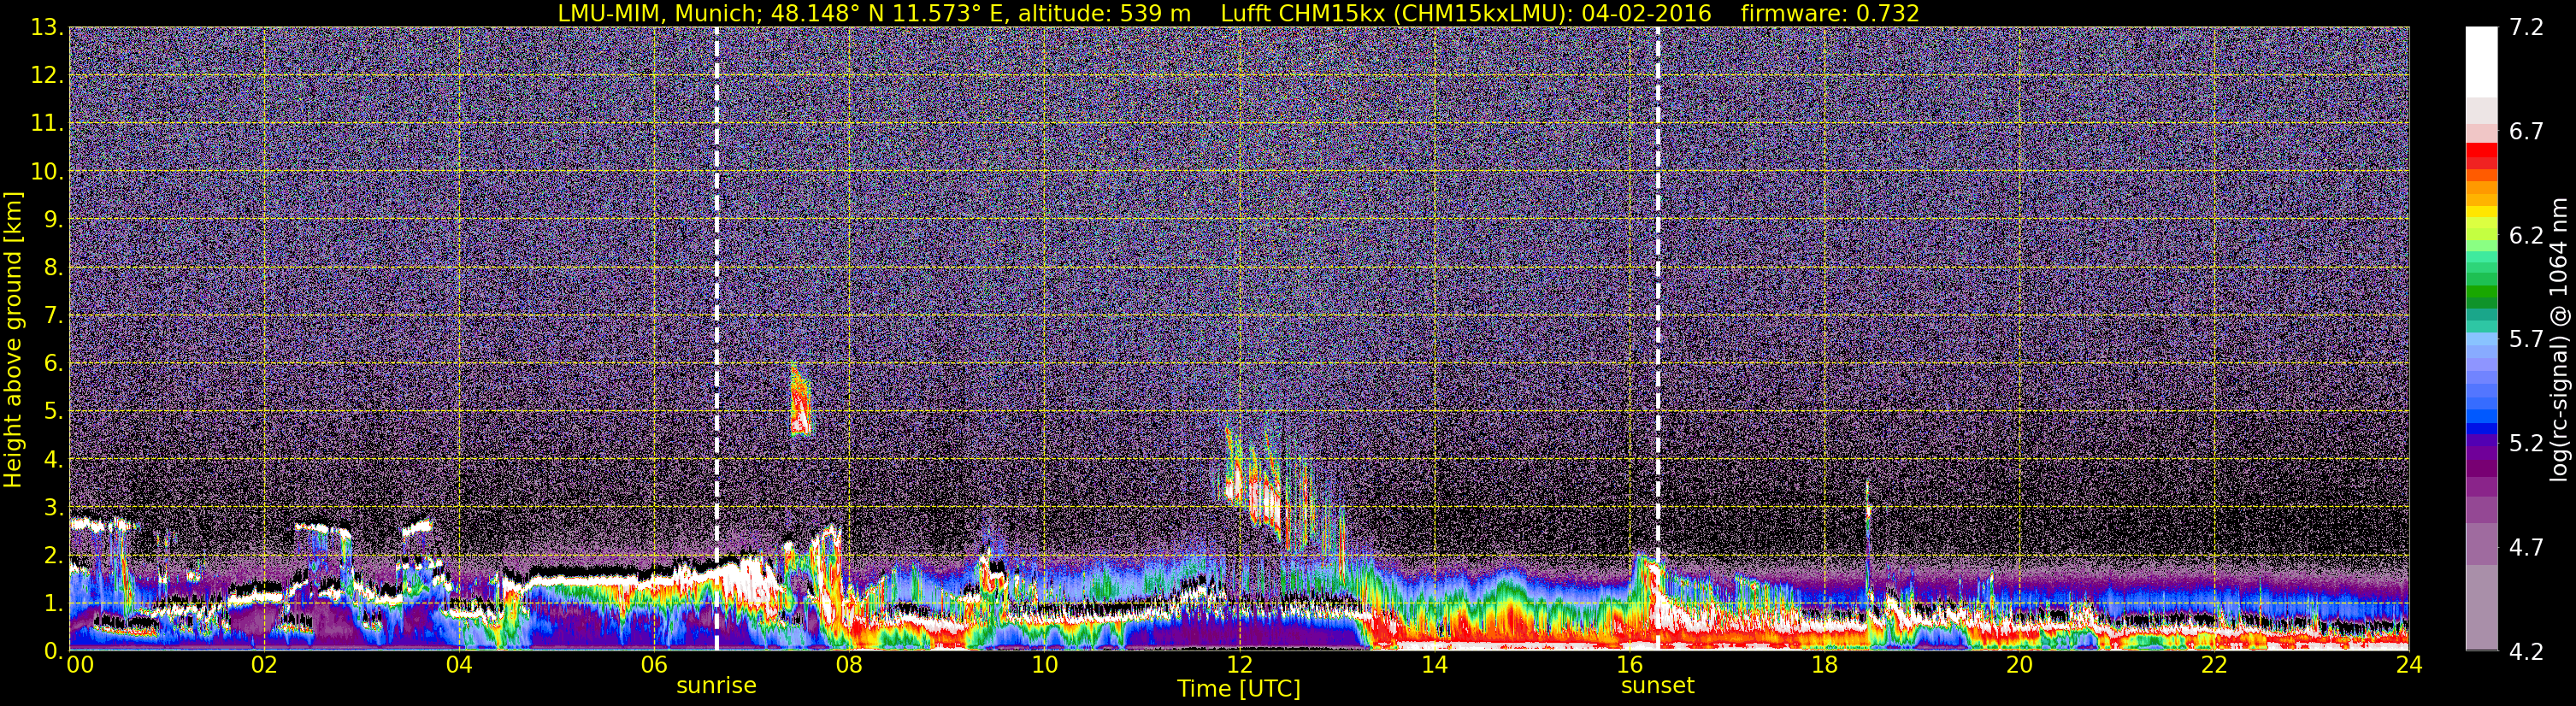
Task: Click the y-axis tick label '13.'
Action: 46,27
